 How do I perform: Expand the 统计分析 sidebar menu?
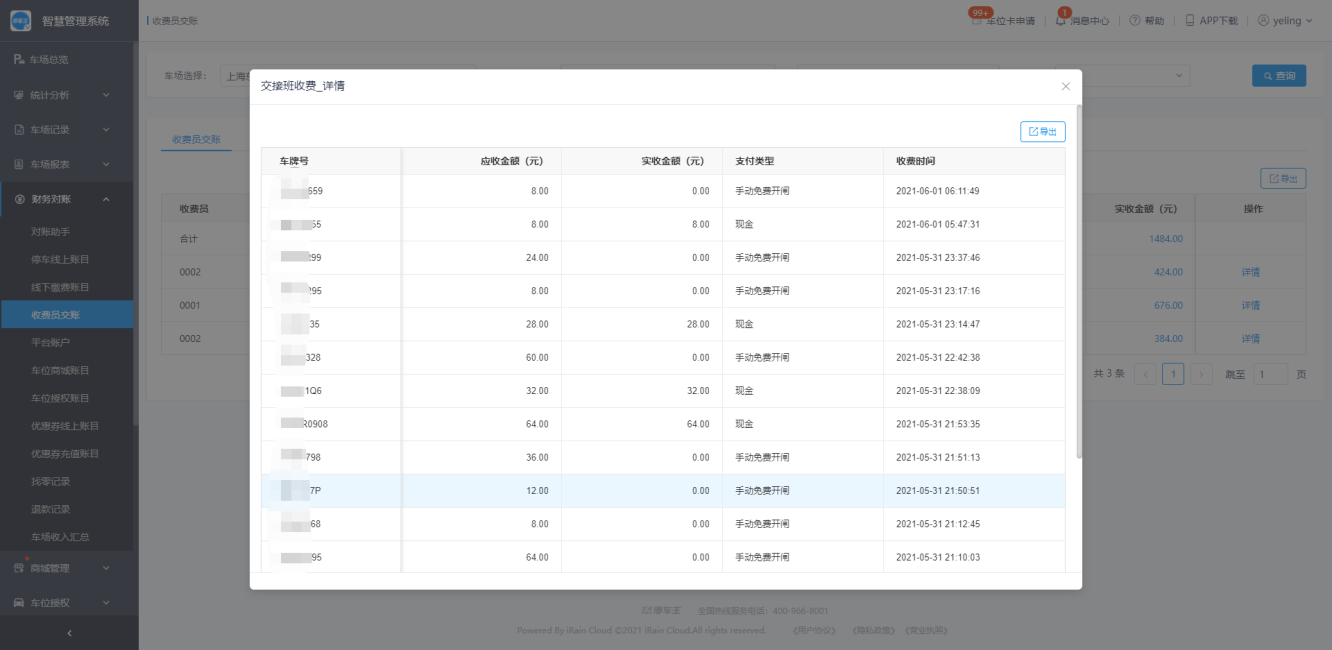click(67, 95)
